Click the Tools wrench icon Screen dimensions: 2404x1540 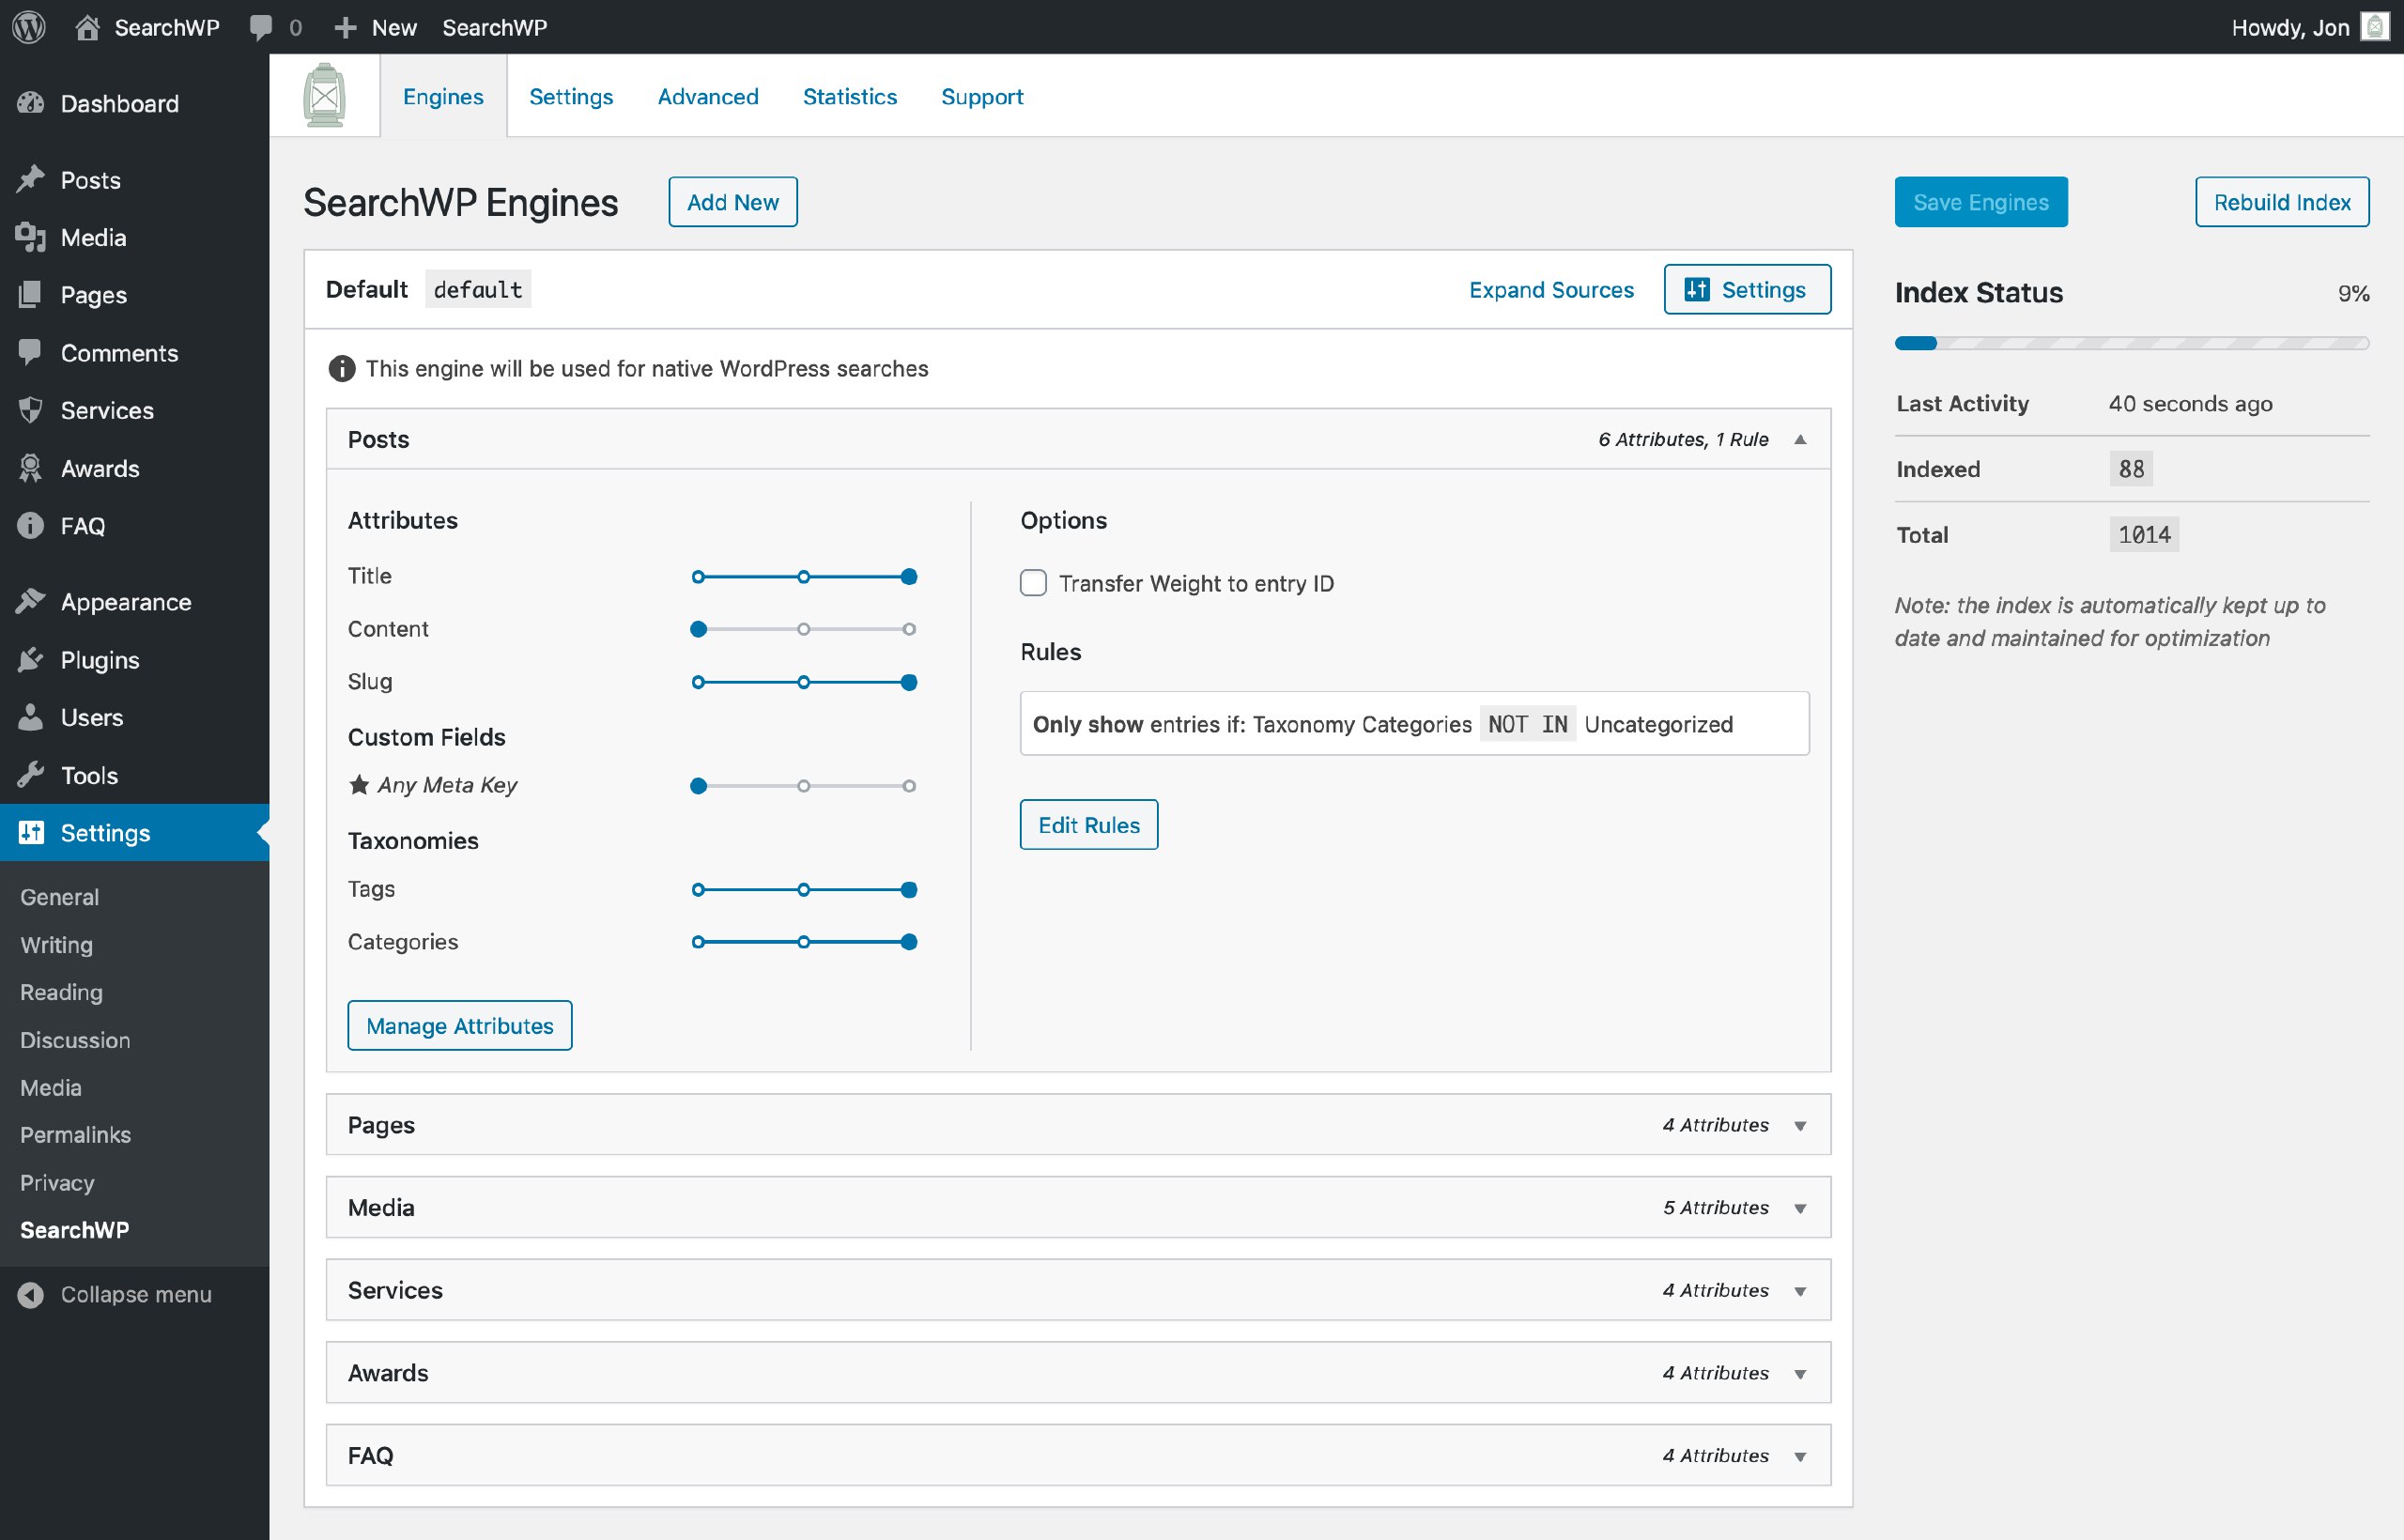(x=31, y=775)
